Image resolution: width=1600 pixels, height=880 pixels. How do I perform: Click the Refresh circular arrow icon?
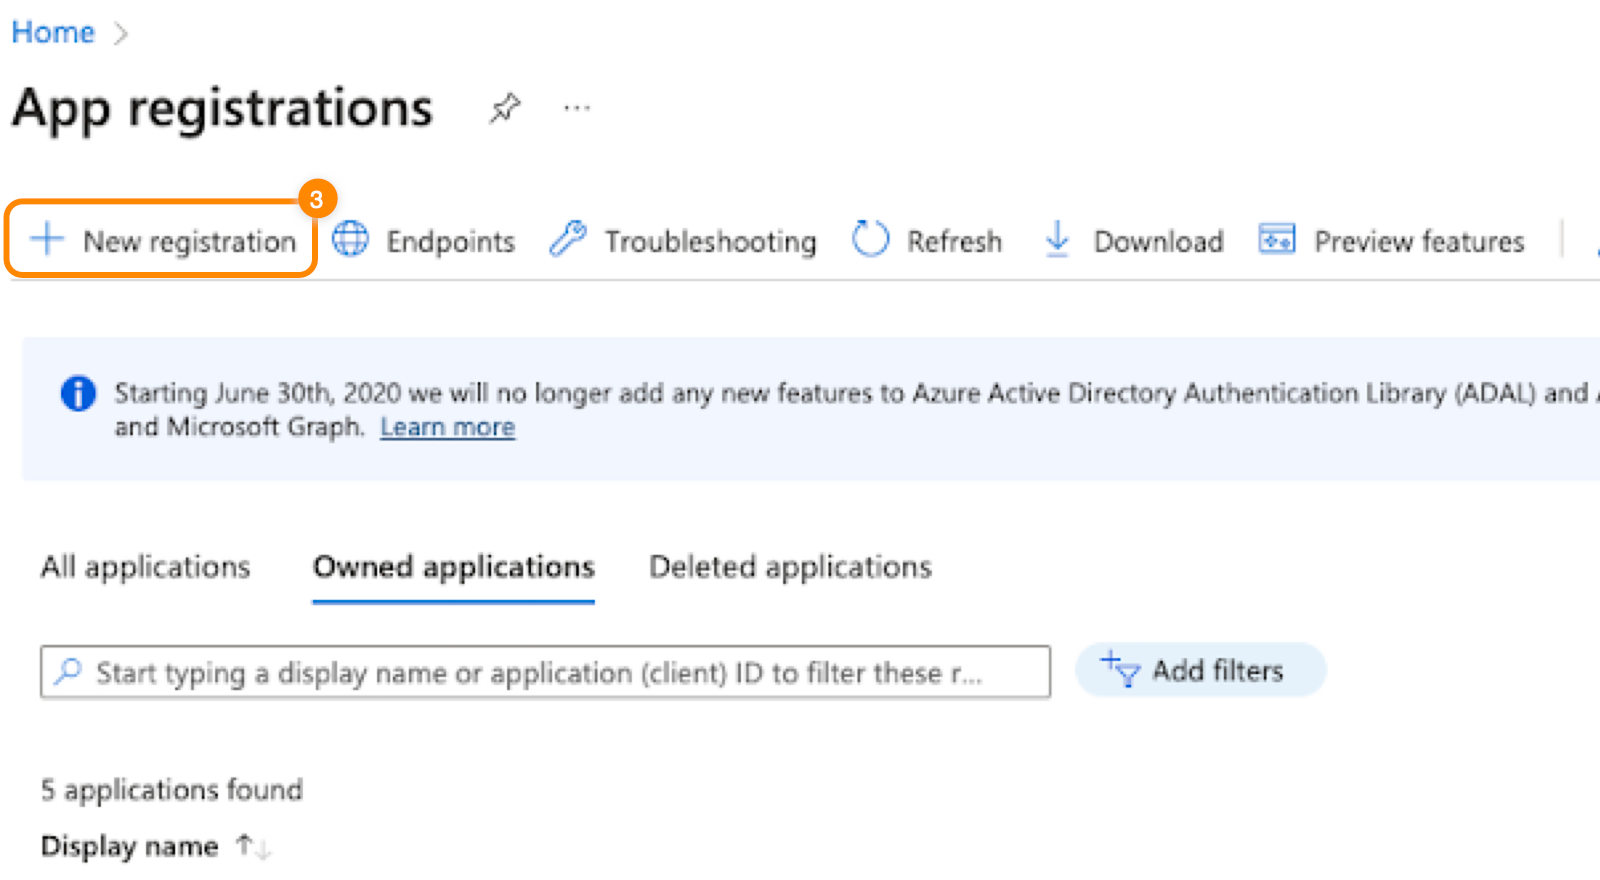pyautogui.click(x=870, y=240)
